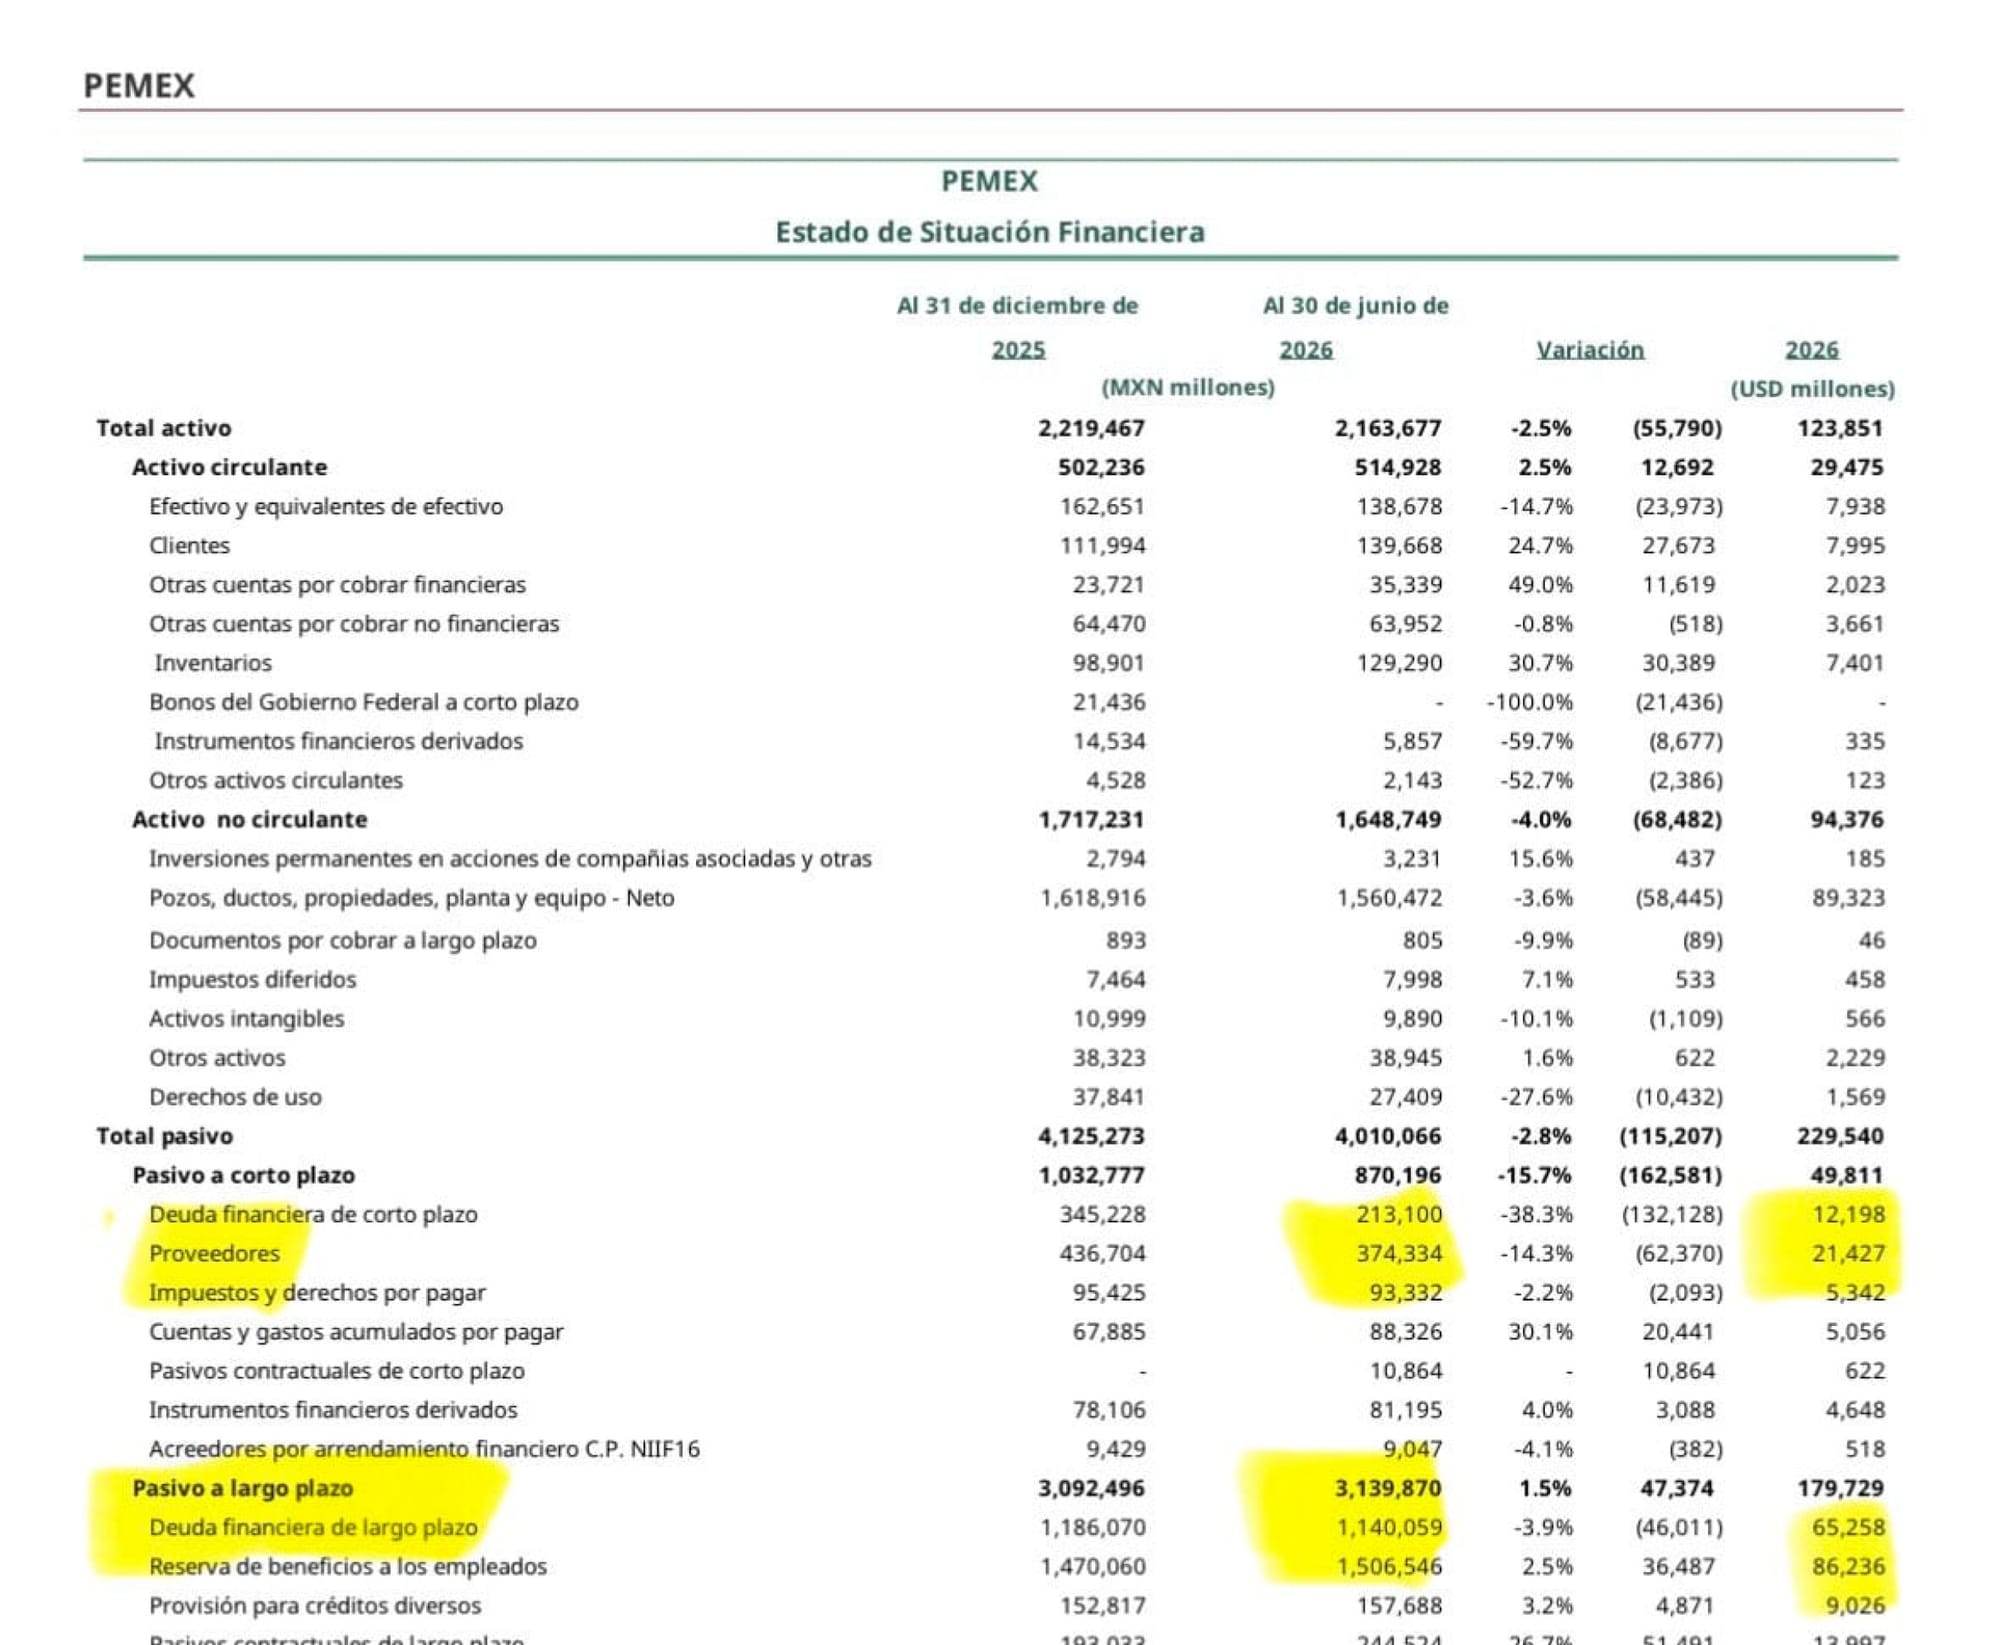The height and width of the screenshot is (1645, 2000).
Task: Click the highlighted USD value 86,236
Action: coord(1848,1567)
